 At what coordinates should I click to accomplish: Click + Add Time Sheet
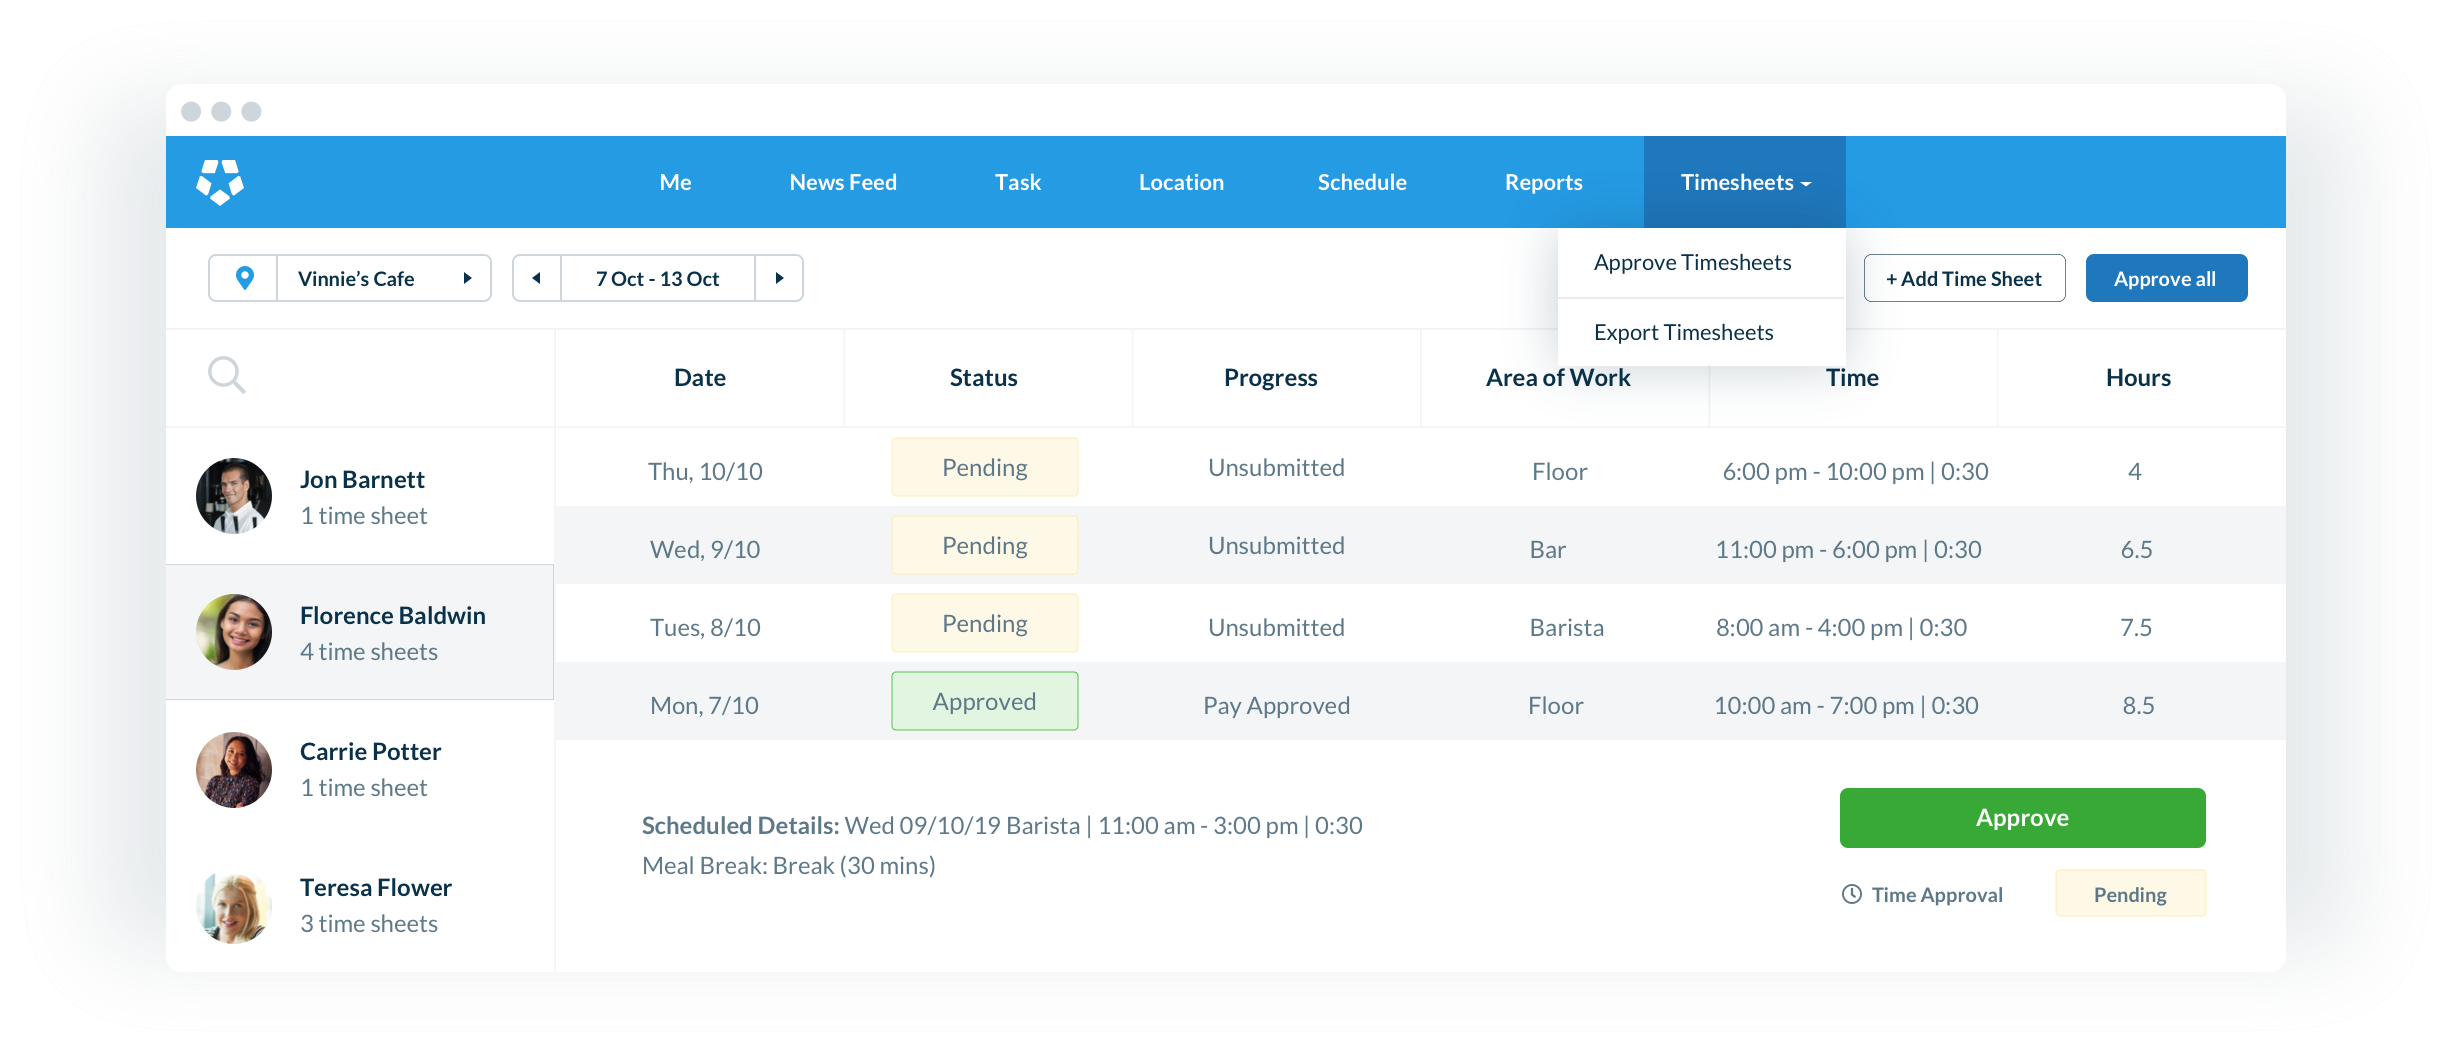tap(1964, 278)
